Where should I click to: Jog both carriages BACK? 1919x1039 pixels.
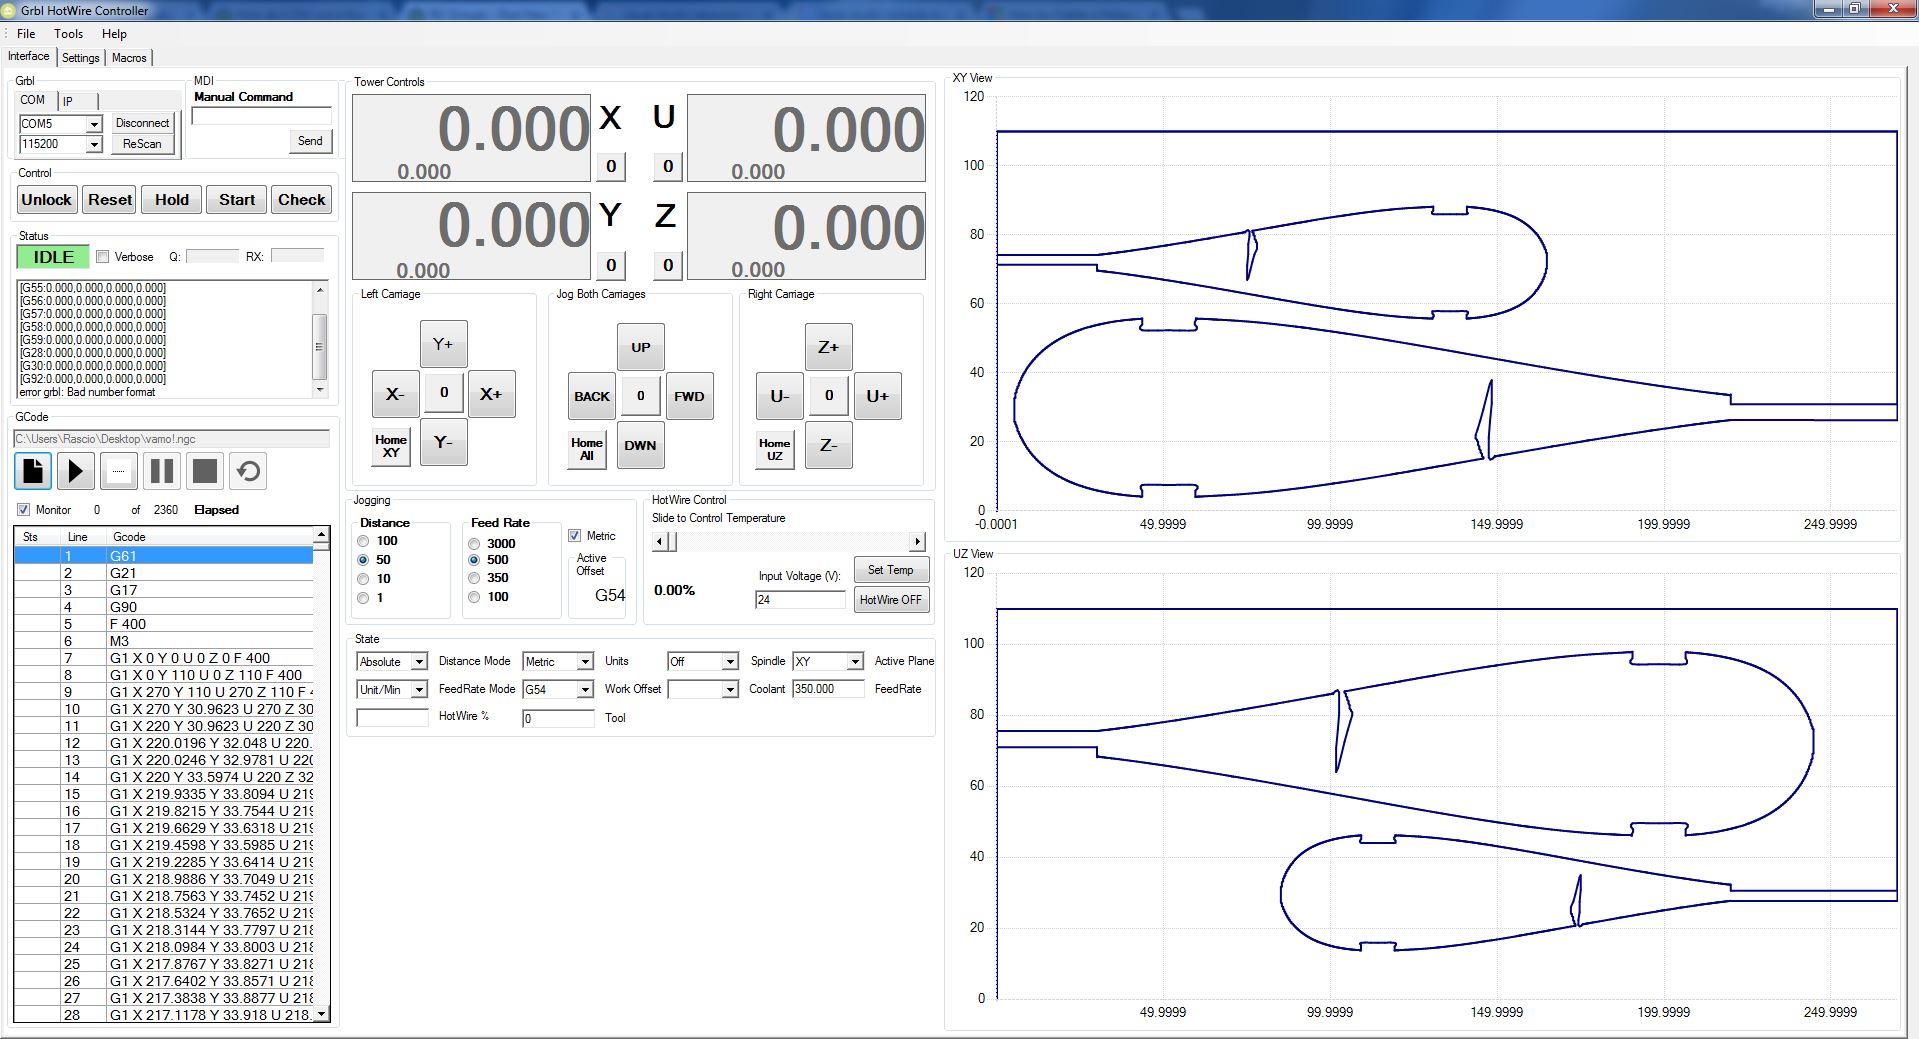tap(592, 396)
